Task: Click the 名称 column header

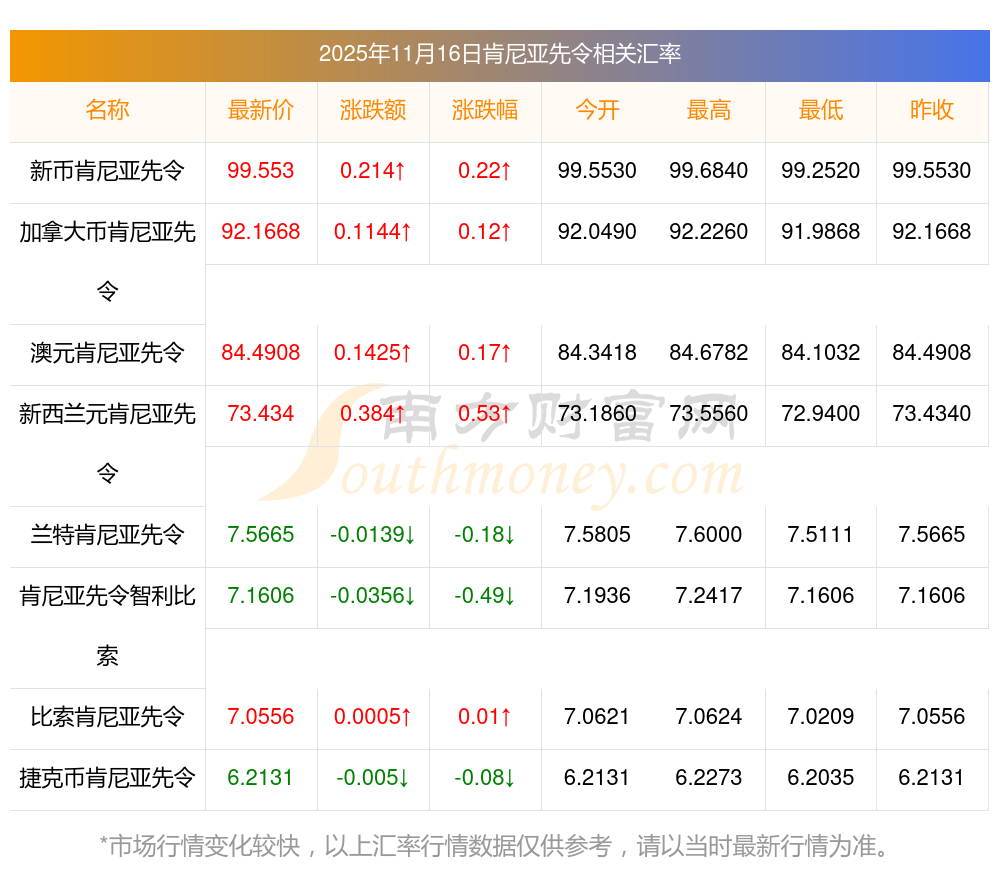Action: [x=107, y=111]
